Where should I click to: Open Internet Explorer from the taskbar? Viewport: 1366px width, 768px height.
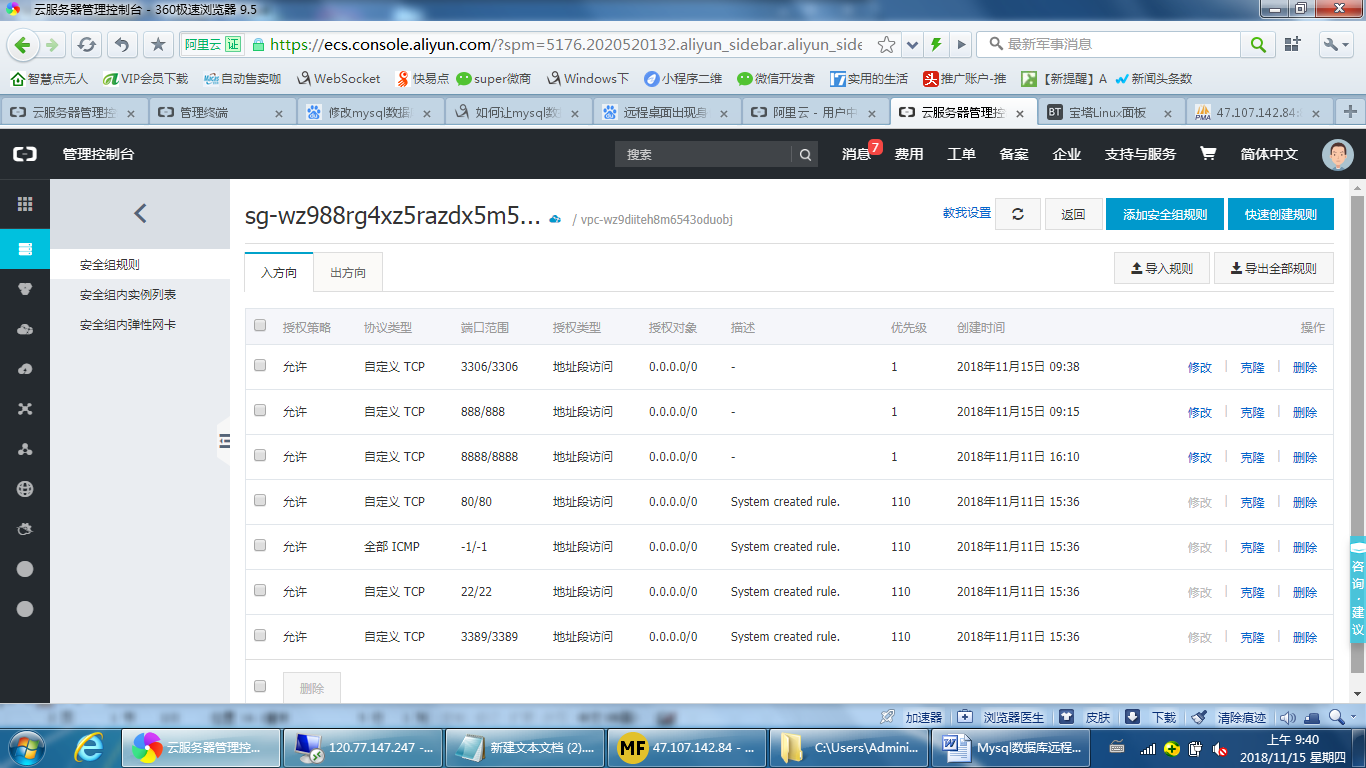89,747
